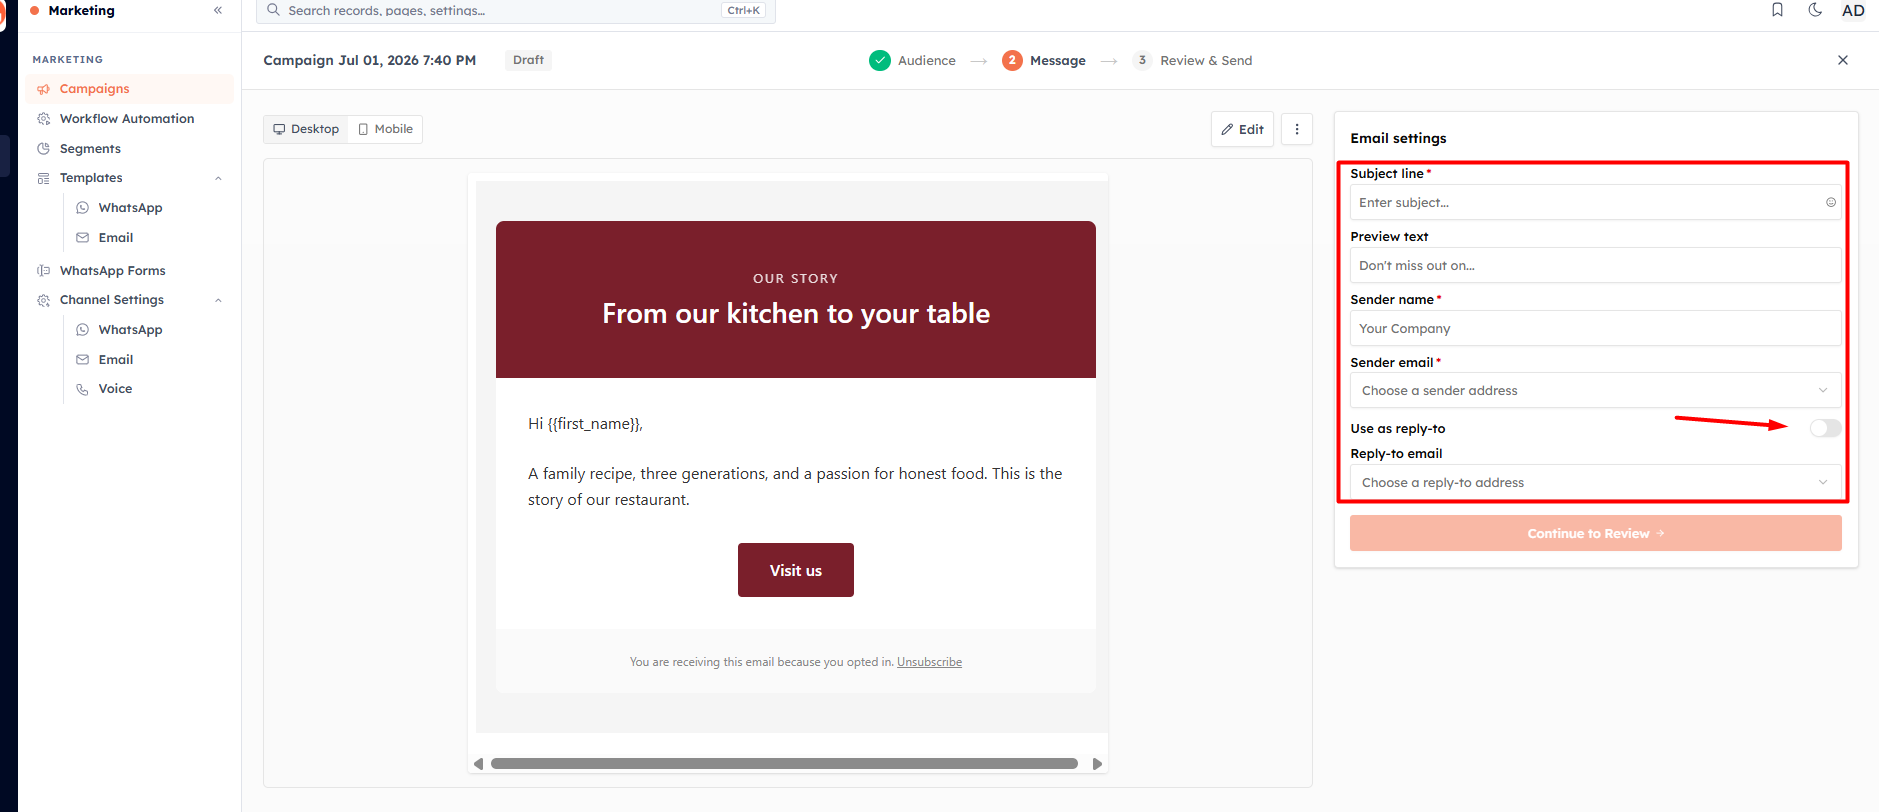The width and height of the screenshot is (1879, 812).
Task: Click the Edit button with pencil
Action: [1242, 129]
